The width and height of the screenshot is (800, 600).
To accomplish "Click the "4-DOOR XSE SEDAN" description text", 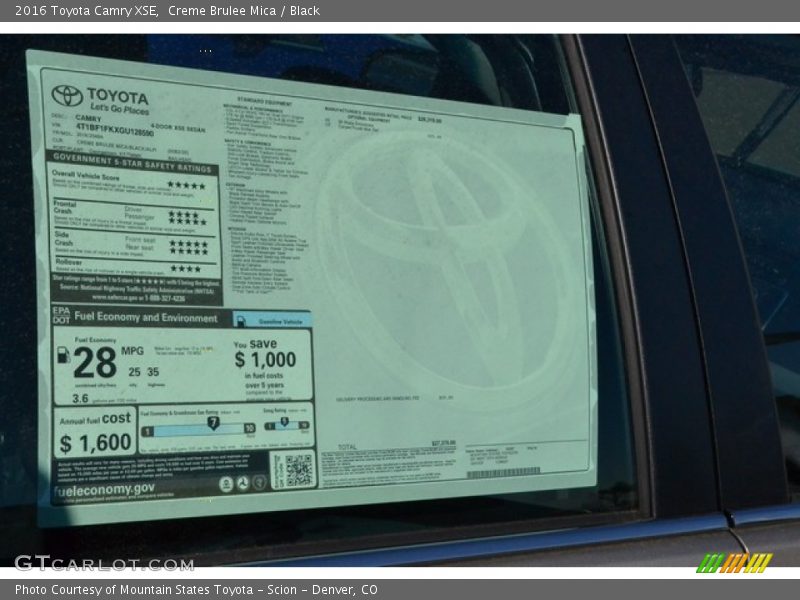I will 178,128.
